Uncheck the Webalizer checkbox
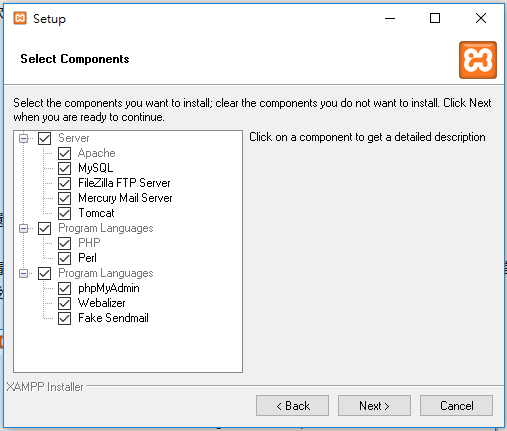507x431 pixels. click(x=64, y=303)
